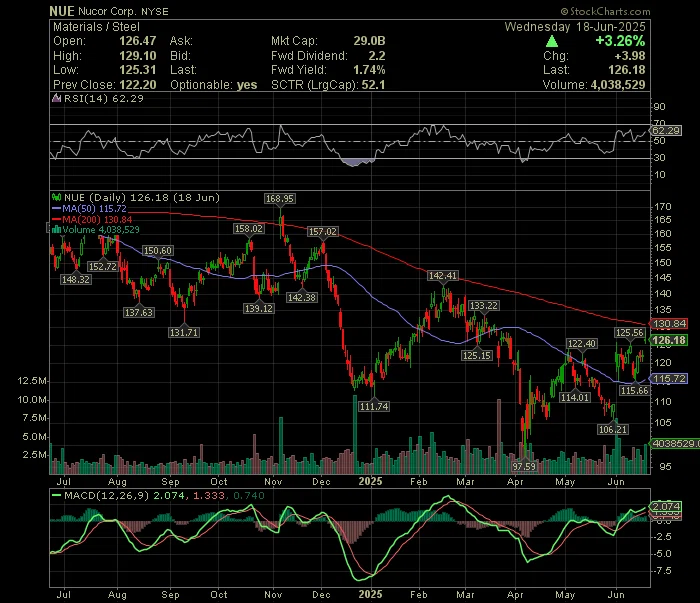This screenshot has height=603, width=700.
Task: Click the 62.29 RSI axis tag
Action: (666, 130)
